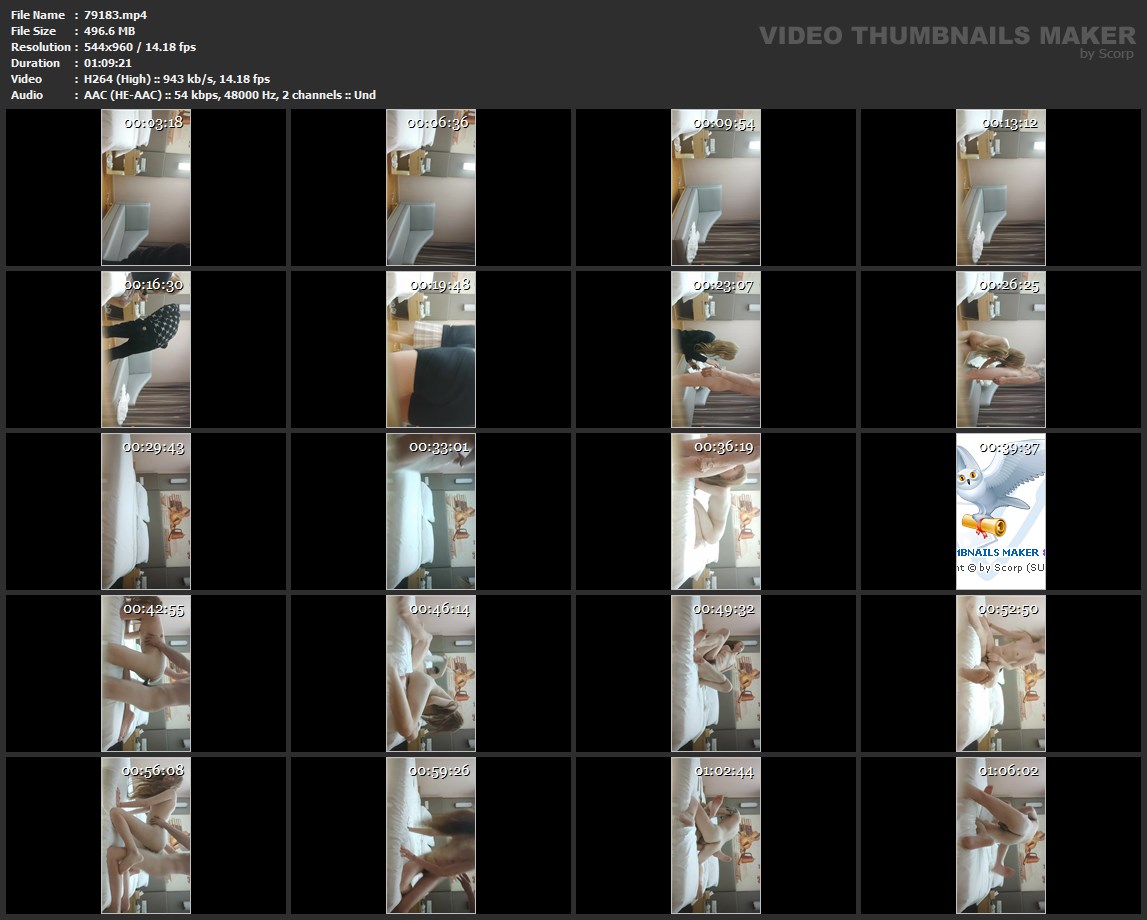Select the thumbnail marked 00:29:43

click(x=146, y=512)
